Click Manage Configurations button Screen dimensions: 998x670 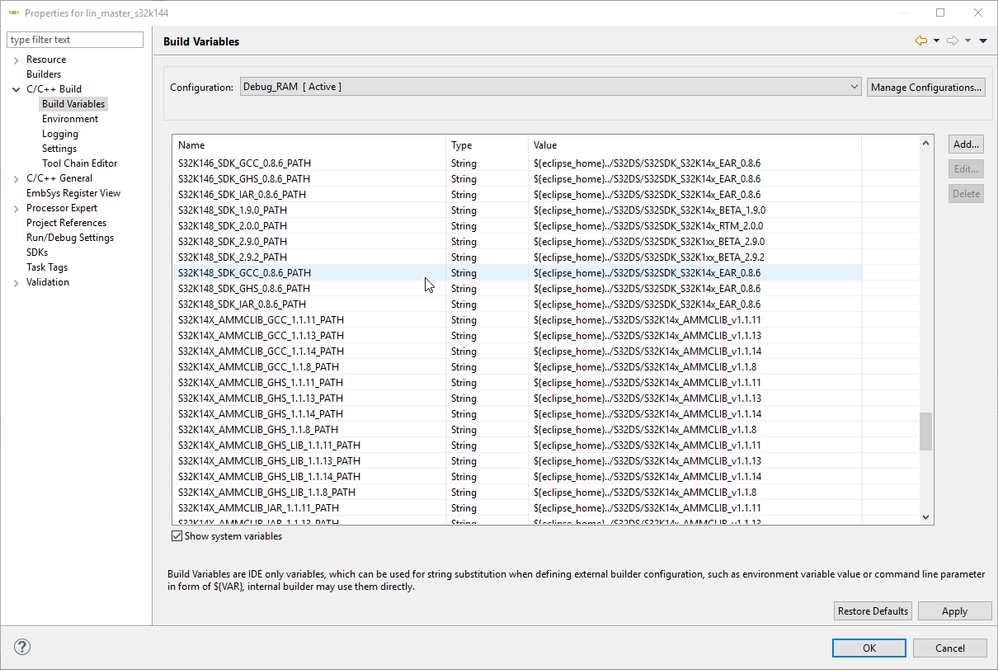pyautogui.click(x=926, y=87)
